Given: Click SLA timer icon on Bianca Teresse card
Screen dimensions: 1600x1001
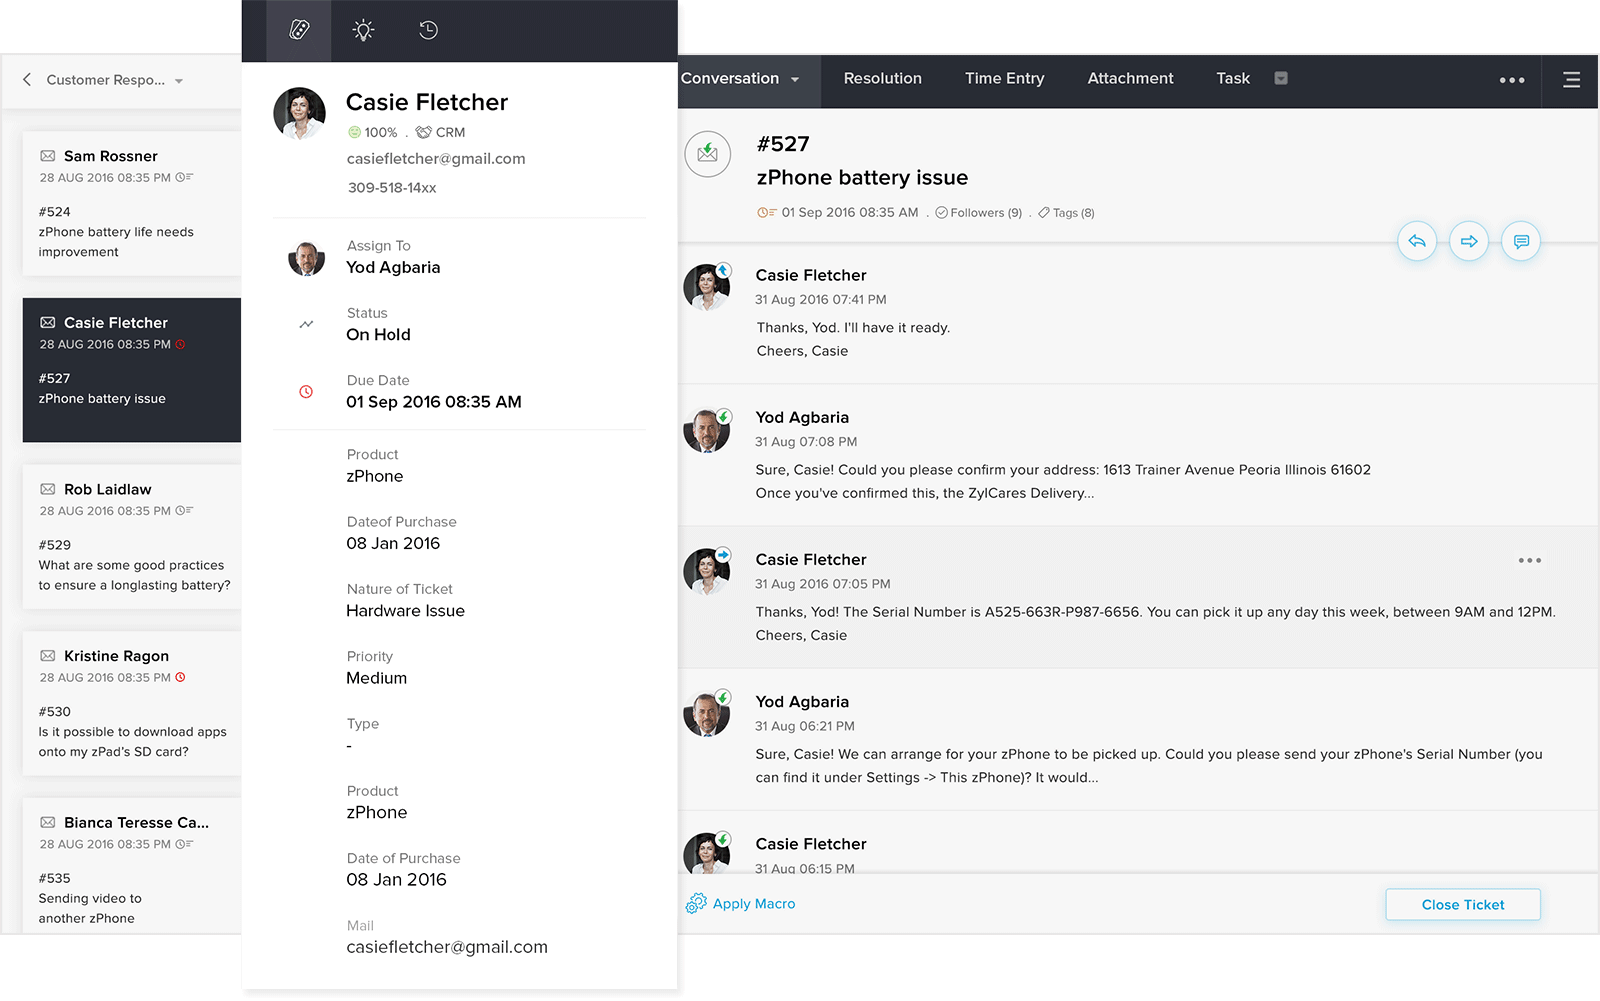Looking at the screenshot, I should pos(184,844).
